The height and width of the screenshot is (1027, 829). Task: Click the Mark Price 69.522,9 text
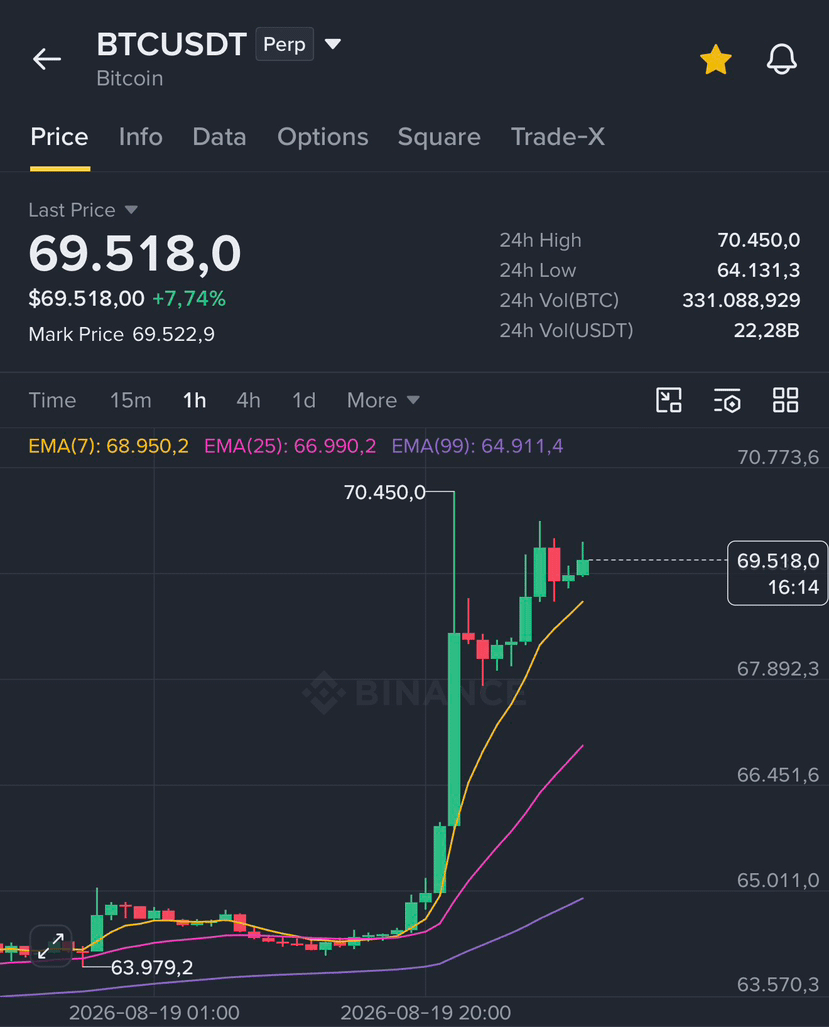click(x=122, y=335)
